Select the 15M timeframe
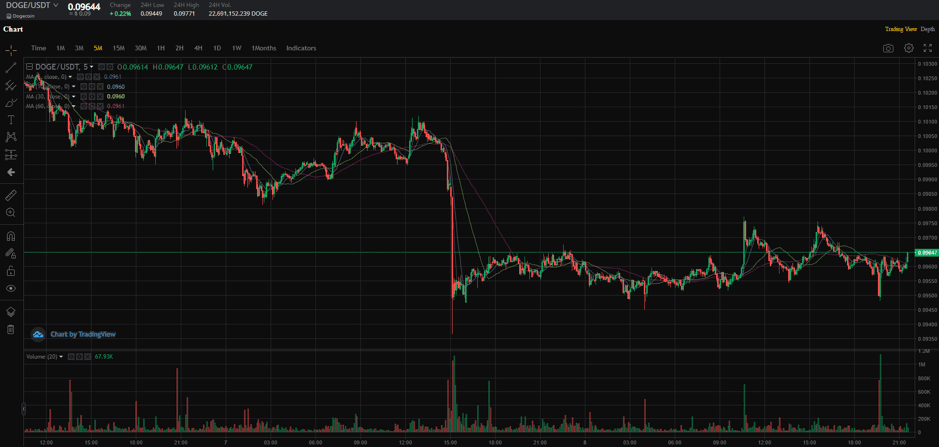This screenshot has width=939, height=447. 118,48
